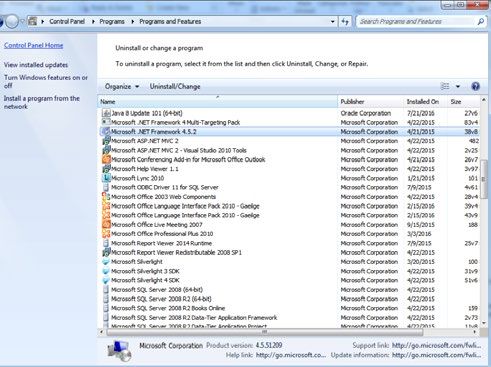Image resolution: width=491 pixels, height=367 pixels.
Task: Click the Microsoft Report Viewer 2014 Runtime icon
Action: [x=106, y=243]
